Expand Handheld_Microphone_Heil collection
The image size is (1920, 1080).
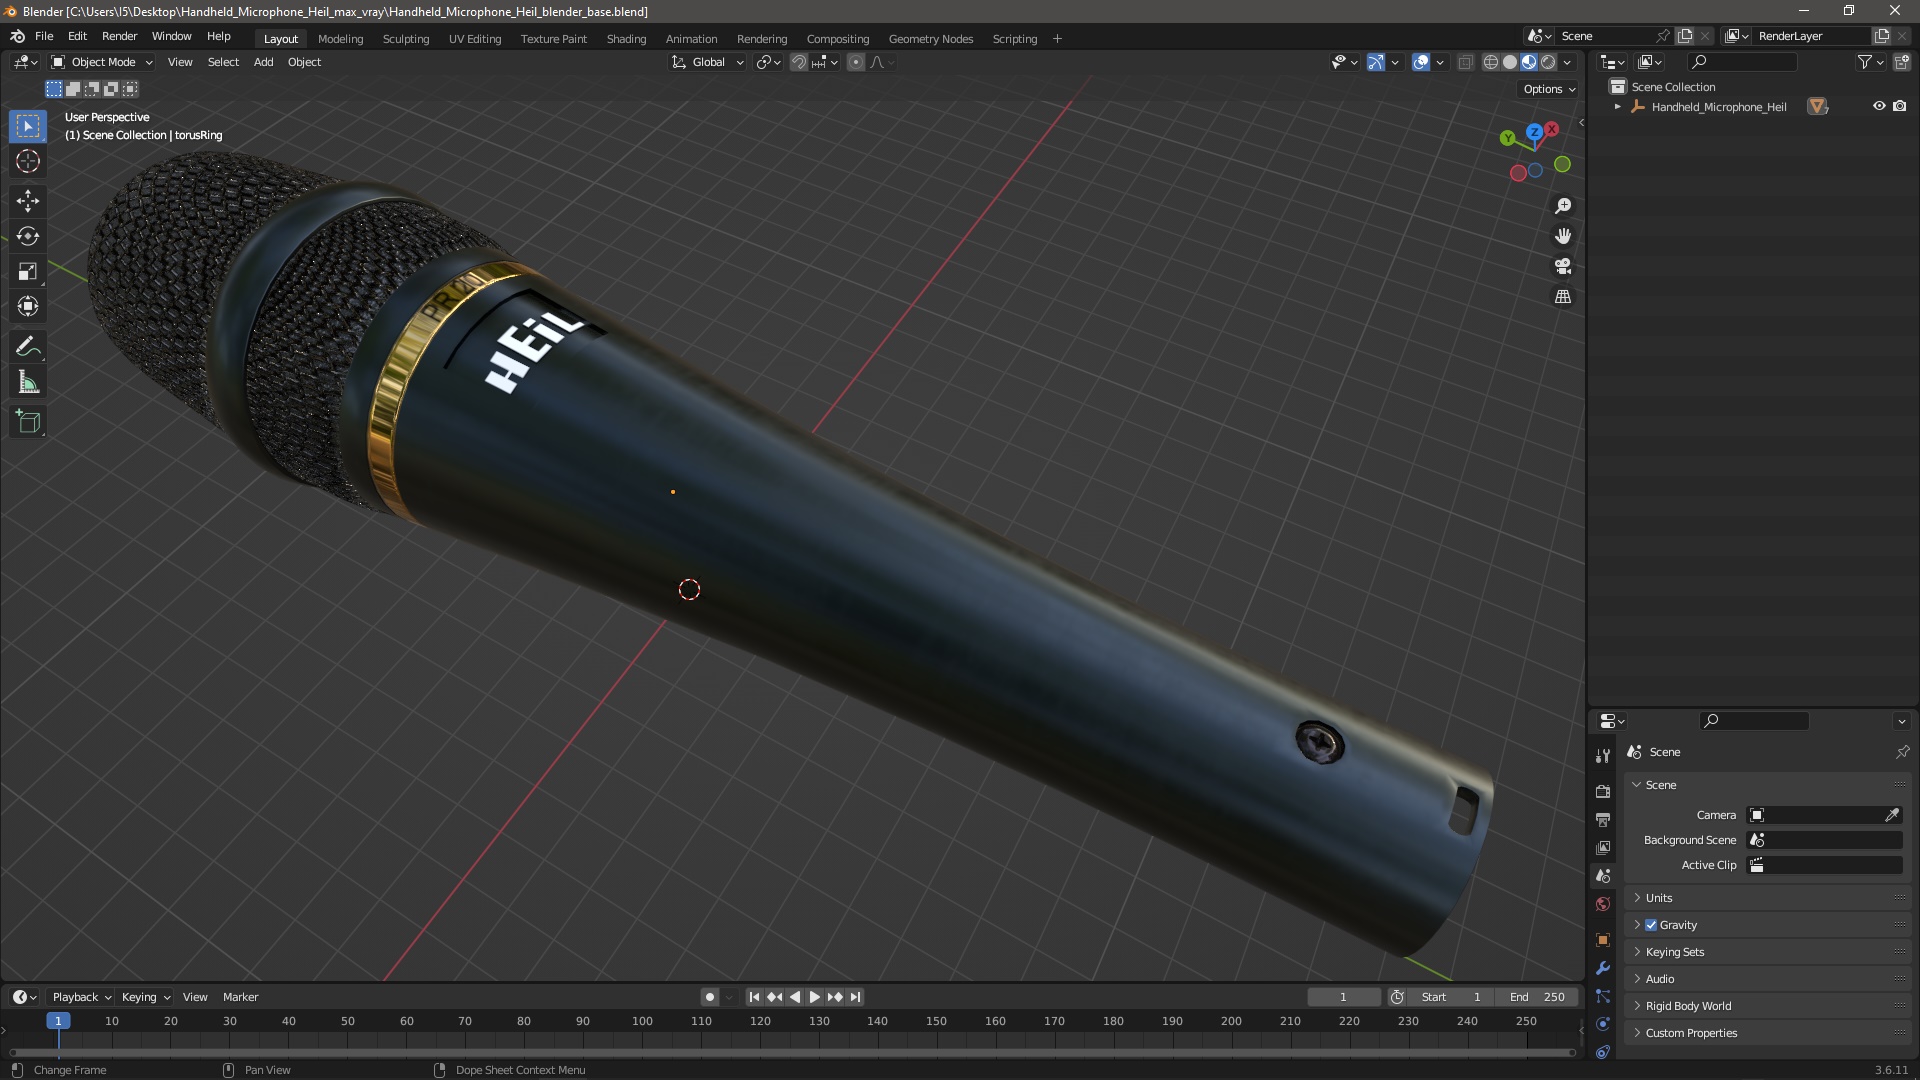(1618, 107)
